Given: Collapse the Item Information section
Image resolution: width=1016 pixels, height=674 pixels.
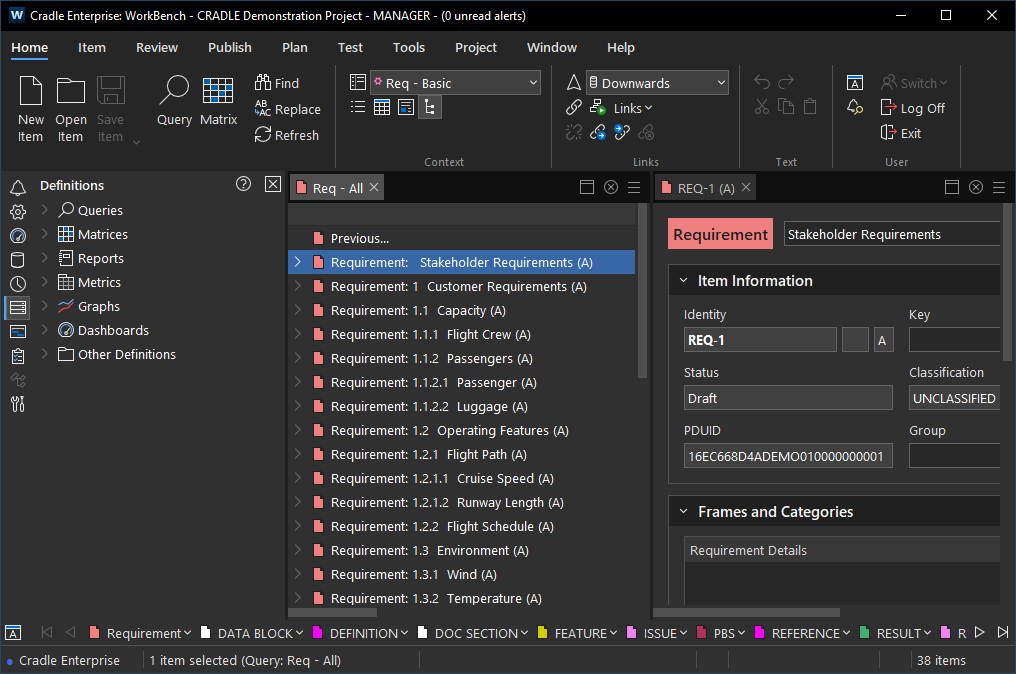Looking at the screenshot, I should pos(684,281).
